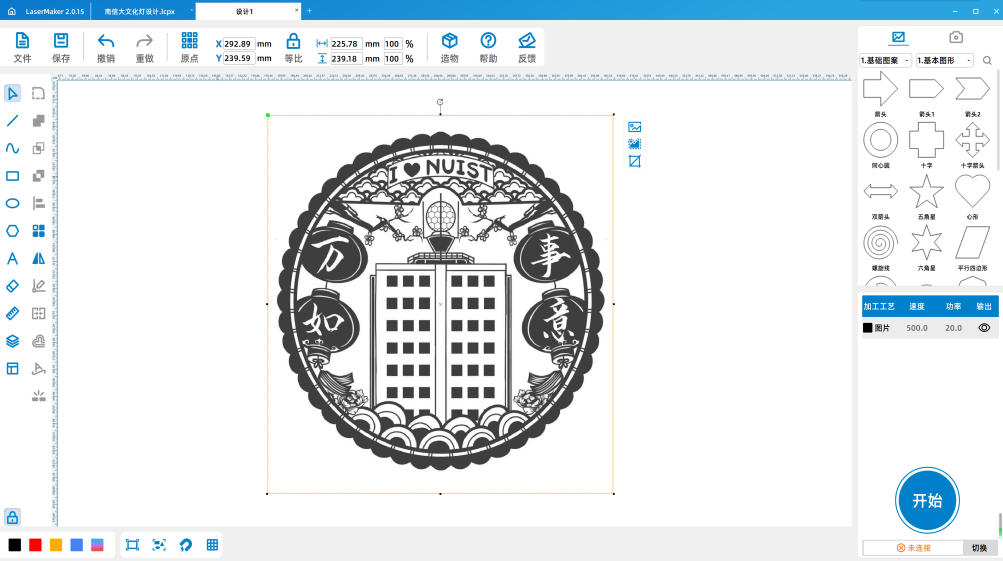Click the 撤销 undo arrow
1003x561 pixels.
tap(106, 41)
